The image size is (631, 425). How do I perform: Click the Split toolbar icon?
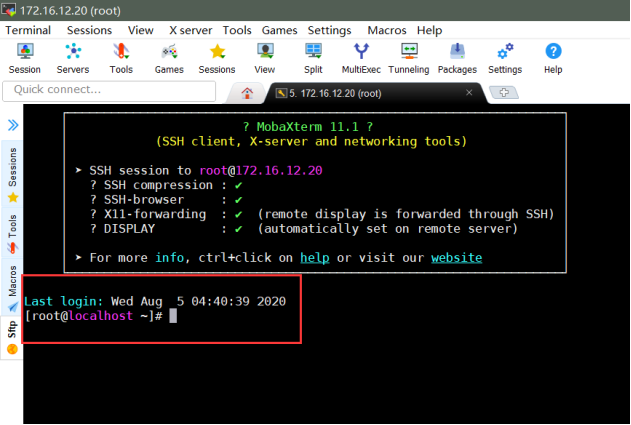[x=313, y=59]
